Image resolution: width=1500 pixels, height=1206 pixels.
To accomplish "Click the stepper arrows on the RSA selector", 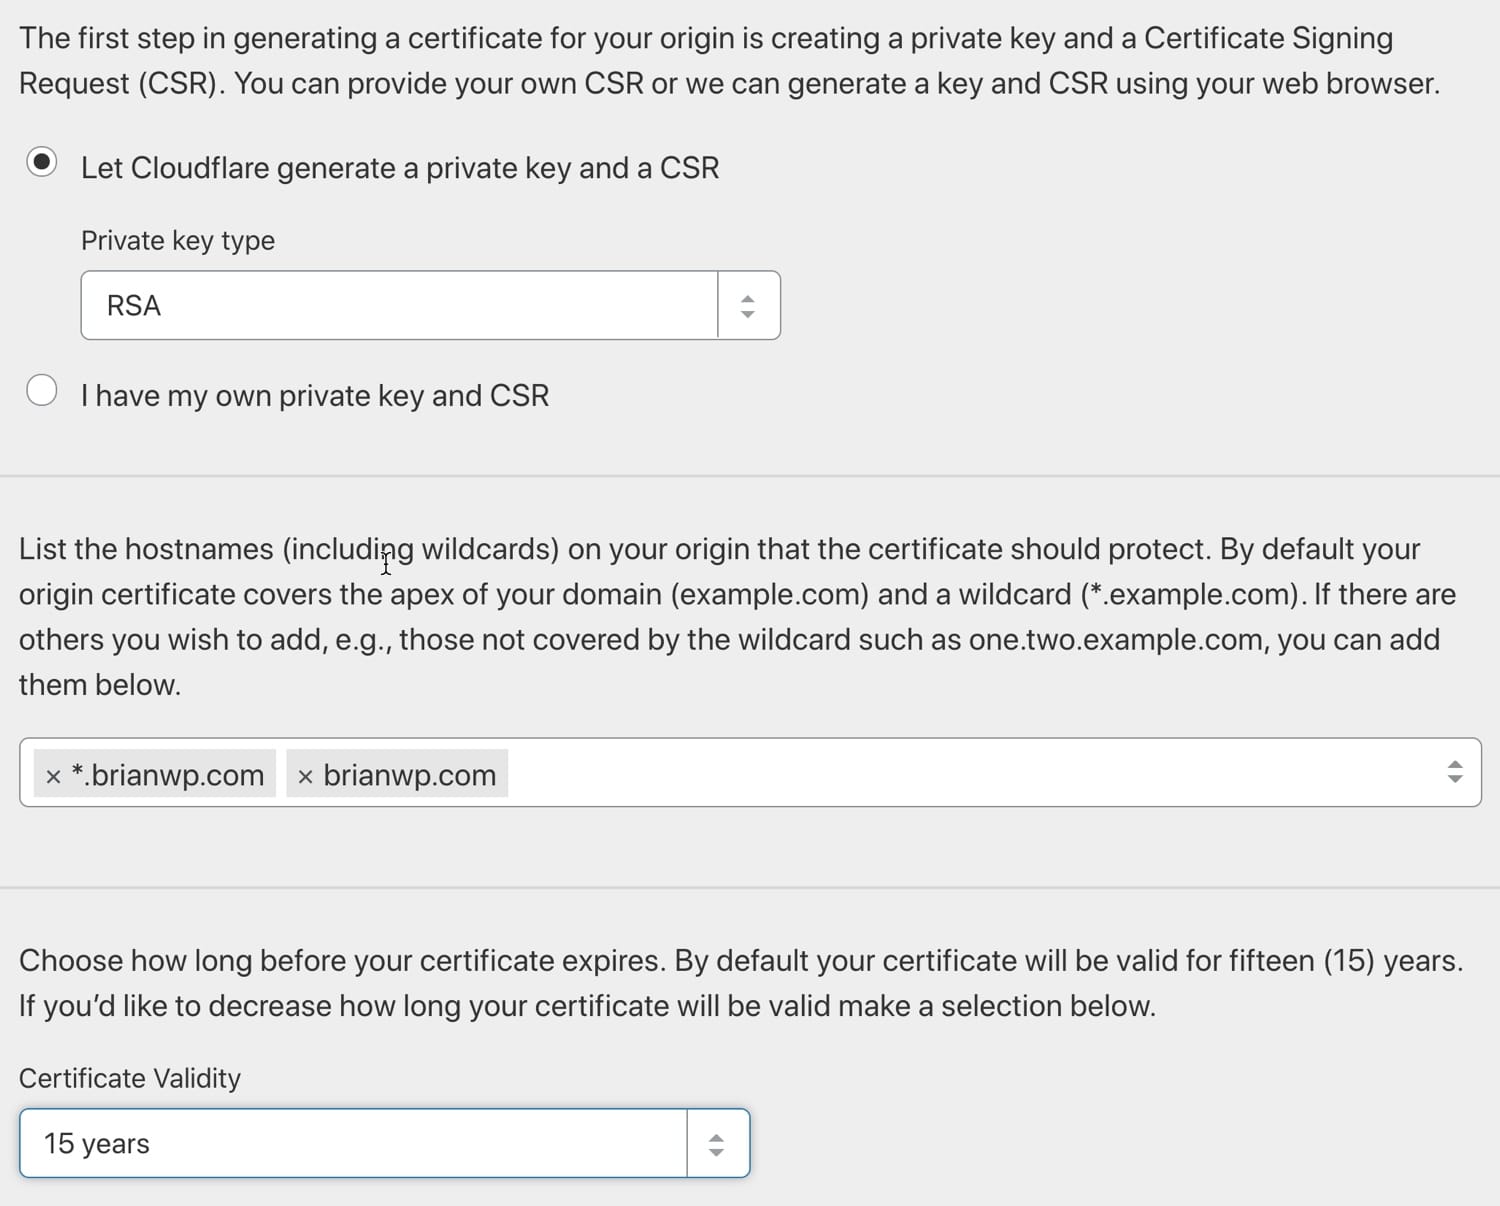I will coord(748,305).
